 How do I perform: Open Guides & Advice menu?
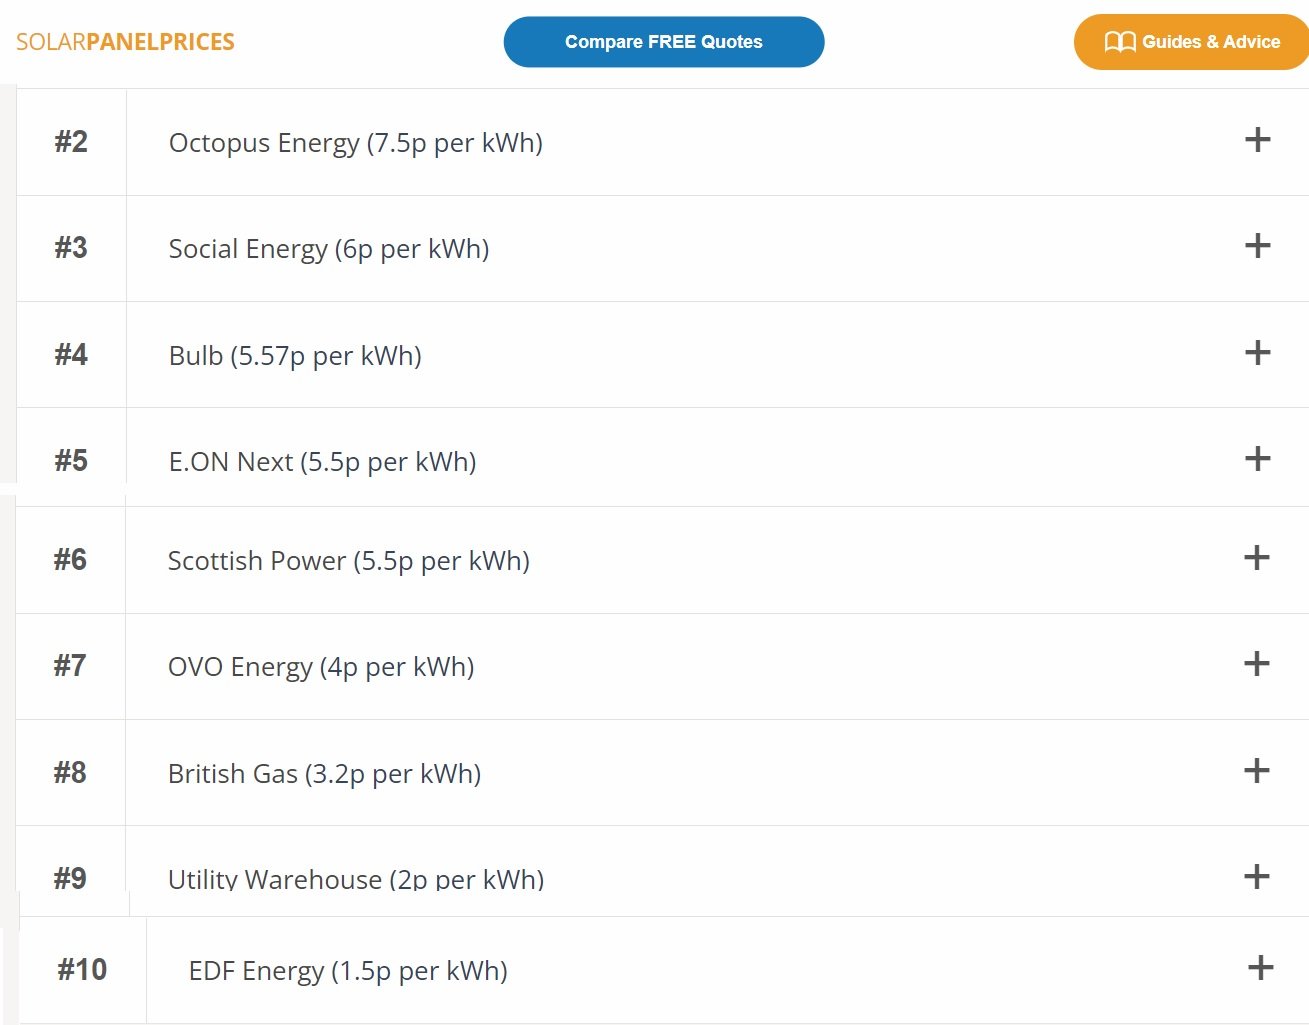tap(1191, 42)
